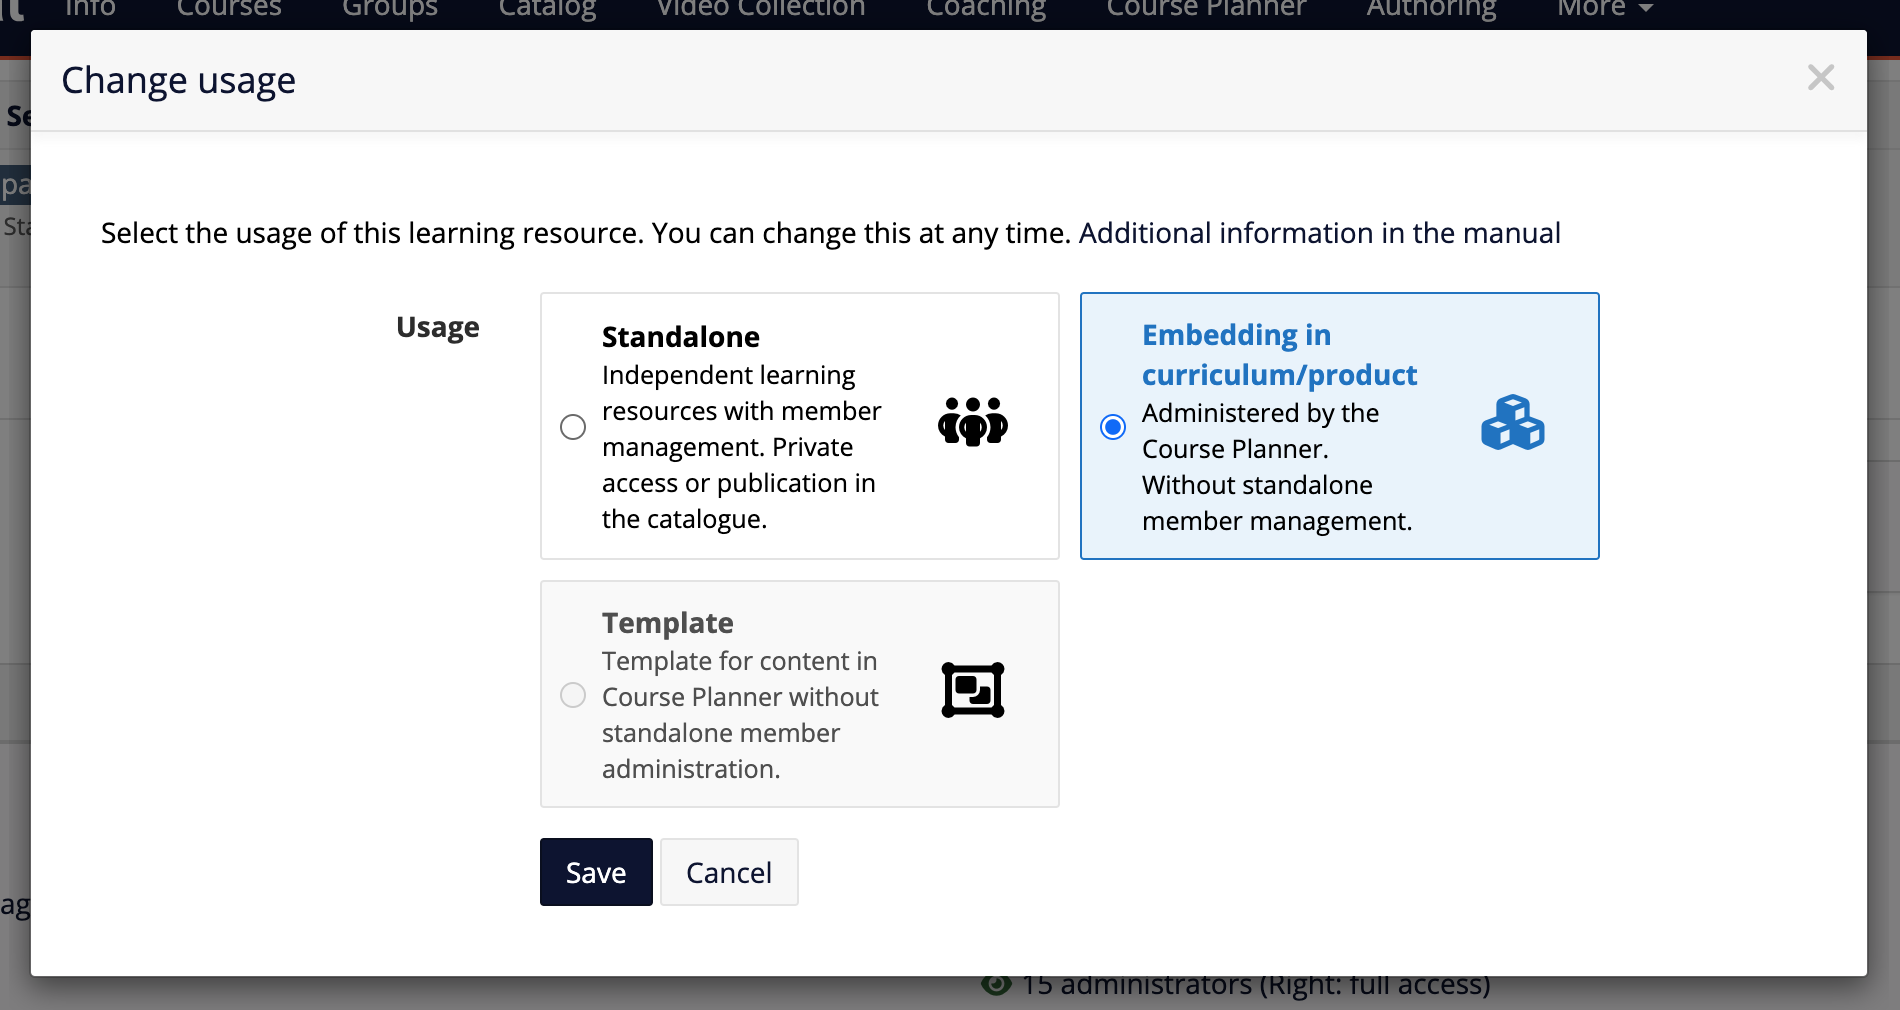Open the Coaching menu item

point(986,8)
